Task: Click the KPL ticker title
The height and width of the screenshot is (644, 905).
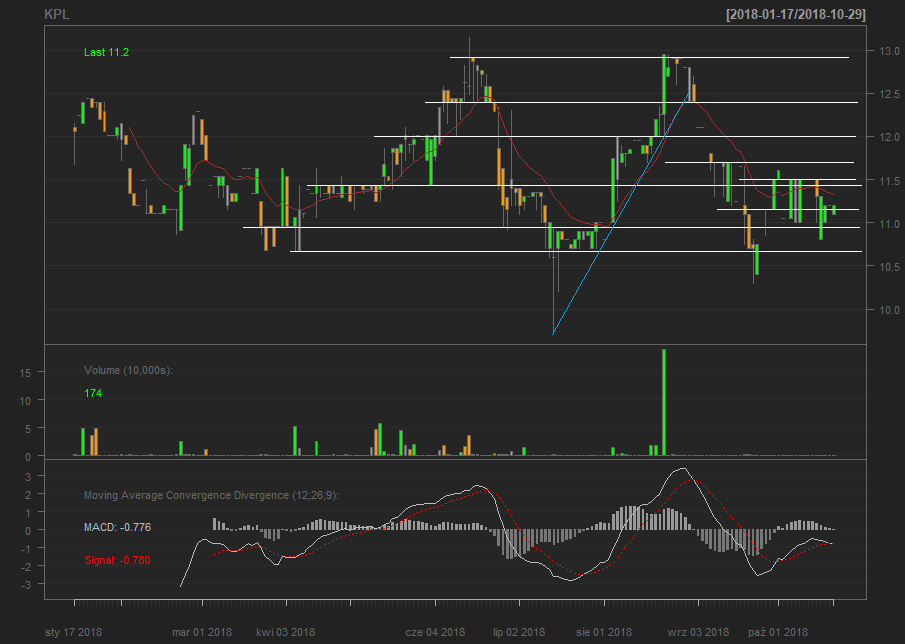Action: point(57,14)
